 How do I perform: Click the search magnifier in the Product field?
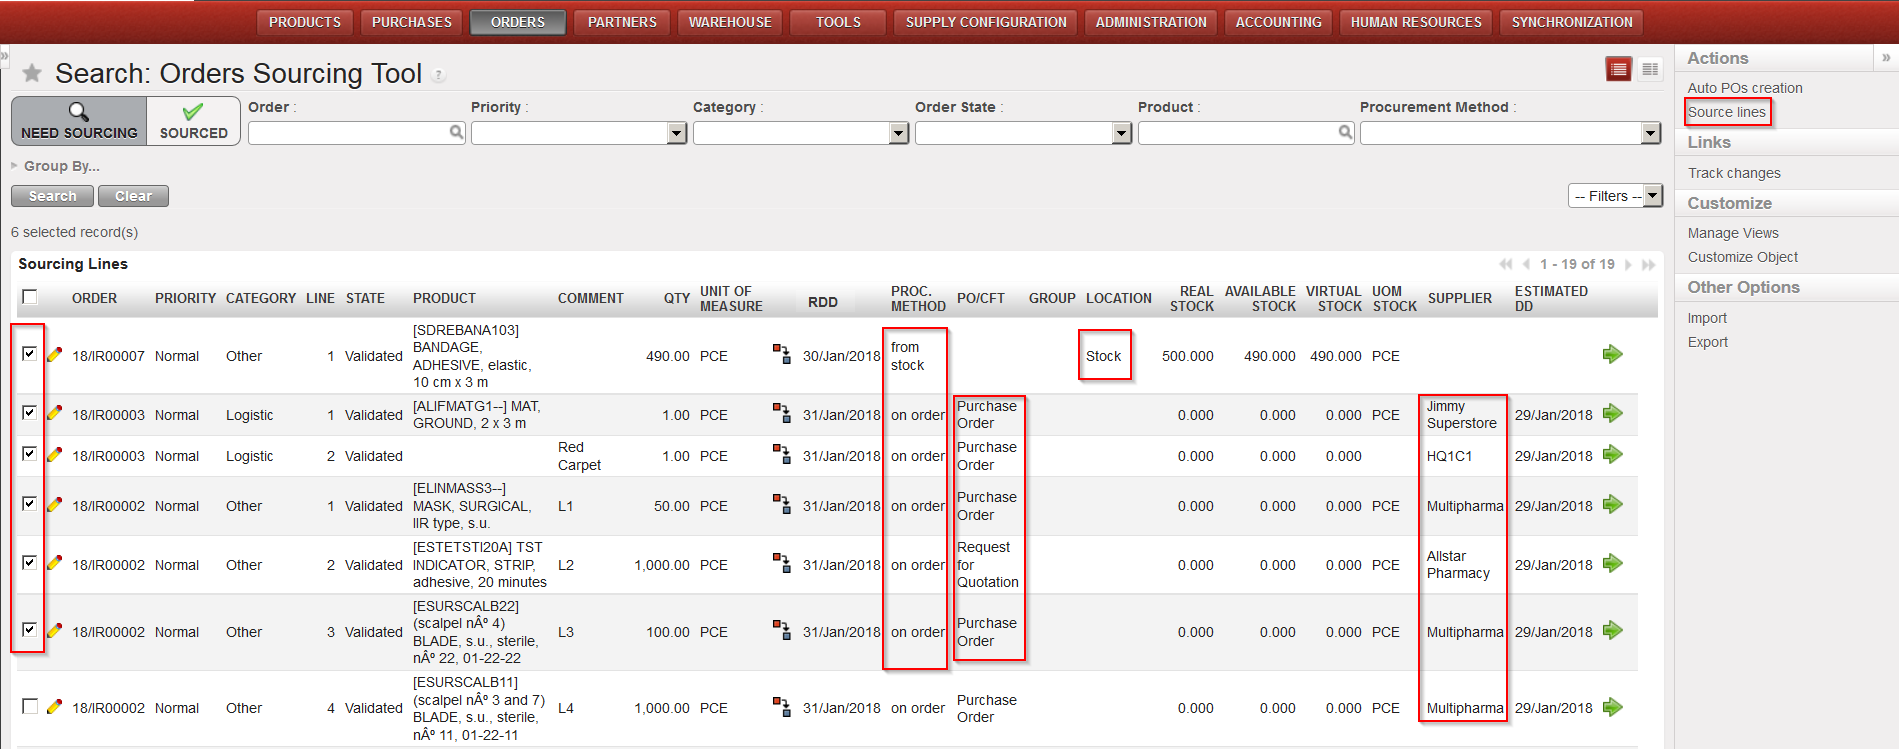click(1345, 133)
